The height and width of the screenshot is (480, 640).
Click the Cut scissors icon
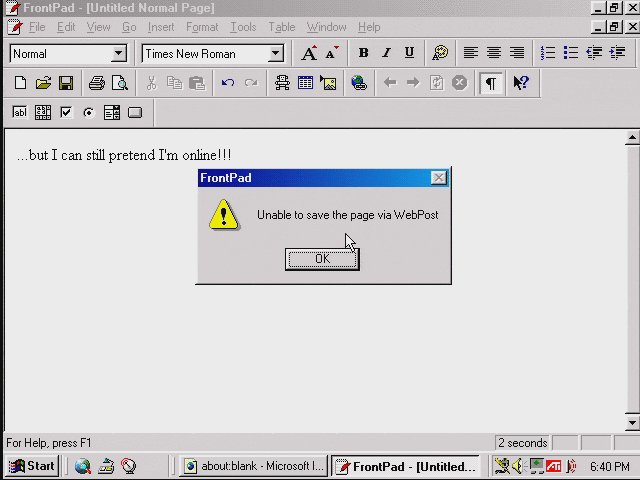click(151, 83)
